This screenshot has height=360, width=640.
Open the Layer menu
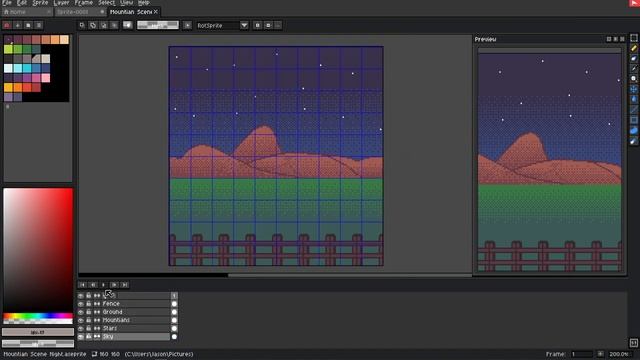[x=61, y=2]
